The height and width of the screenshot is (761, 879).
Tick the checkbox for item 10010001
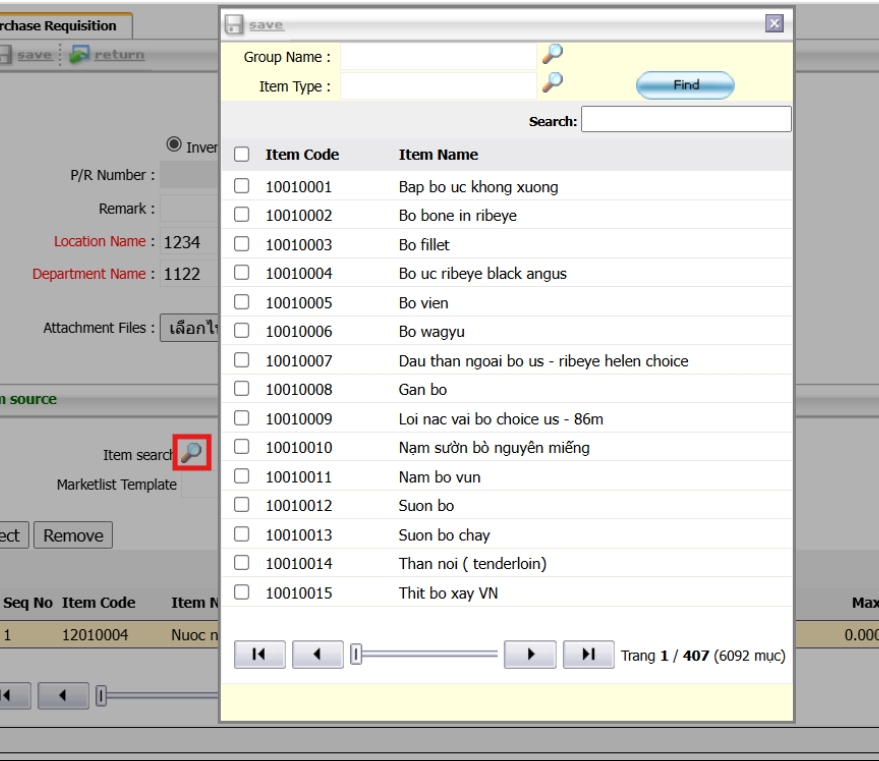[x=241, y=187]
